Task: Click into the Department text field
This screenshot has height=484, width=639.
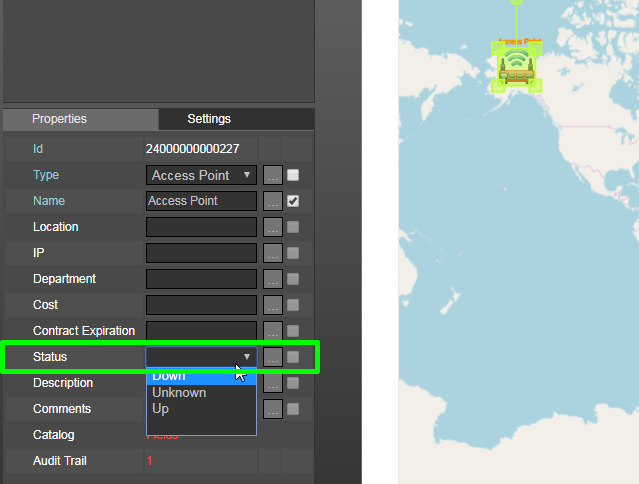Action: pos(201,279)
